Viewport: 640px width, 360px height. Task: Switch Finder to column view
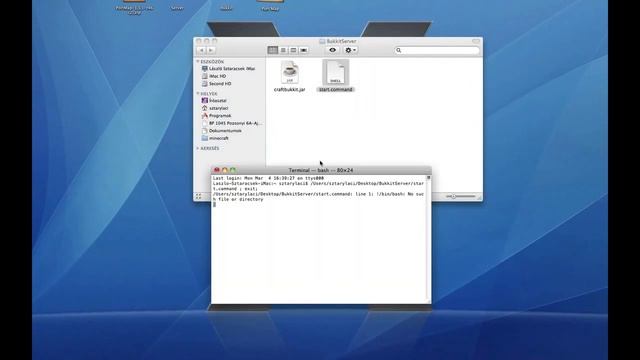point(293,50)
